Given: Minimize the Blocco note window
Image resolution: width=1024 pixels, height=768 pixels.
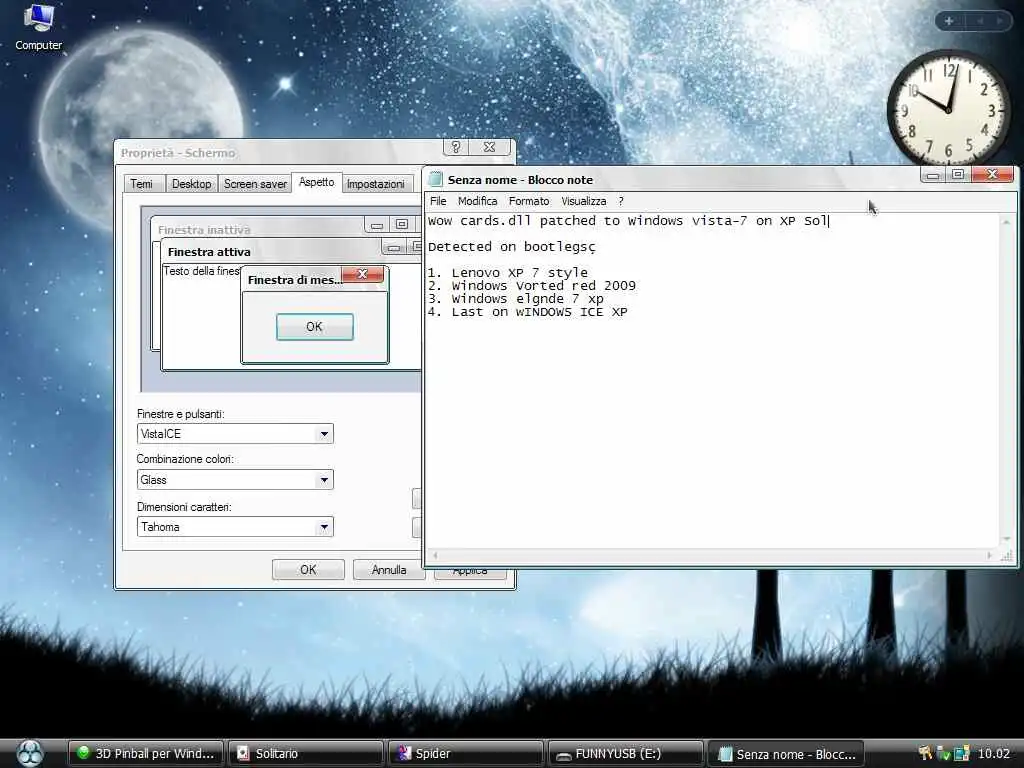Looking at the screenshot, I should [x=933, y=174].
